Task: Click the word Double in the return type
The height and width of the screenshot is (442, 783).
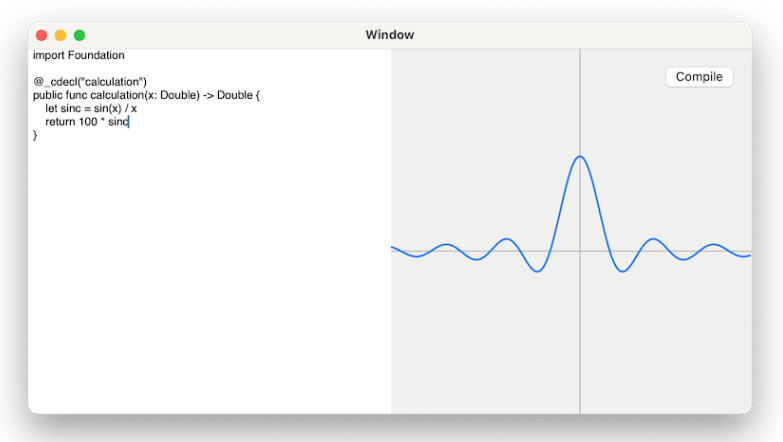Action: tap(235, 95)
